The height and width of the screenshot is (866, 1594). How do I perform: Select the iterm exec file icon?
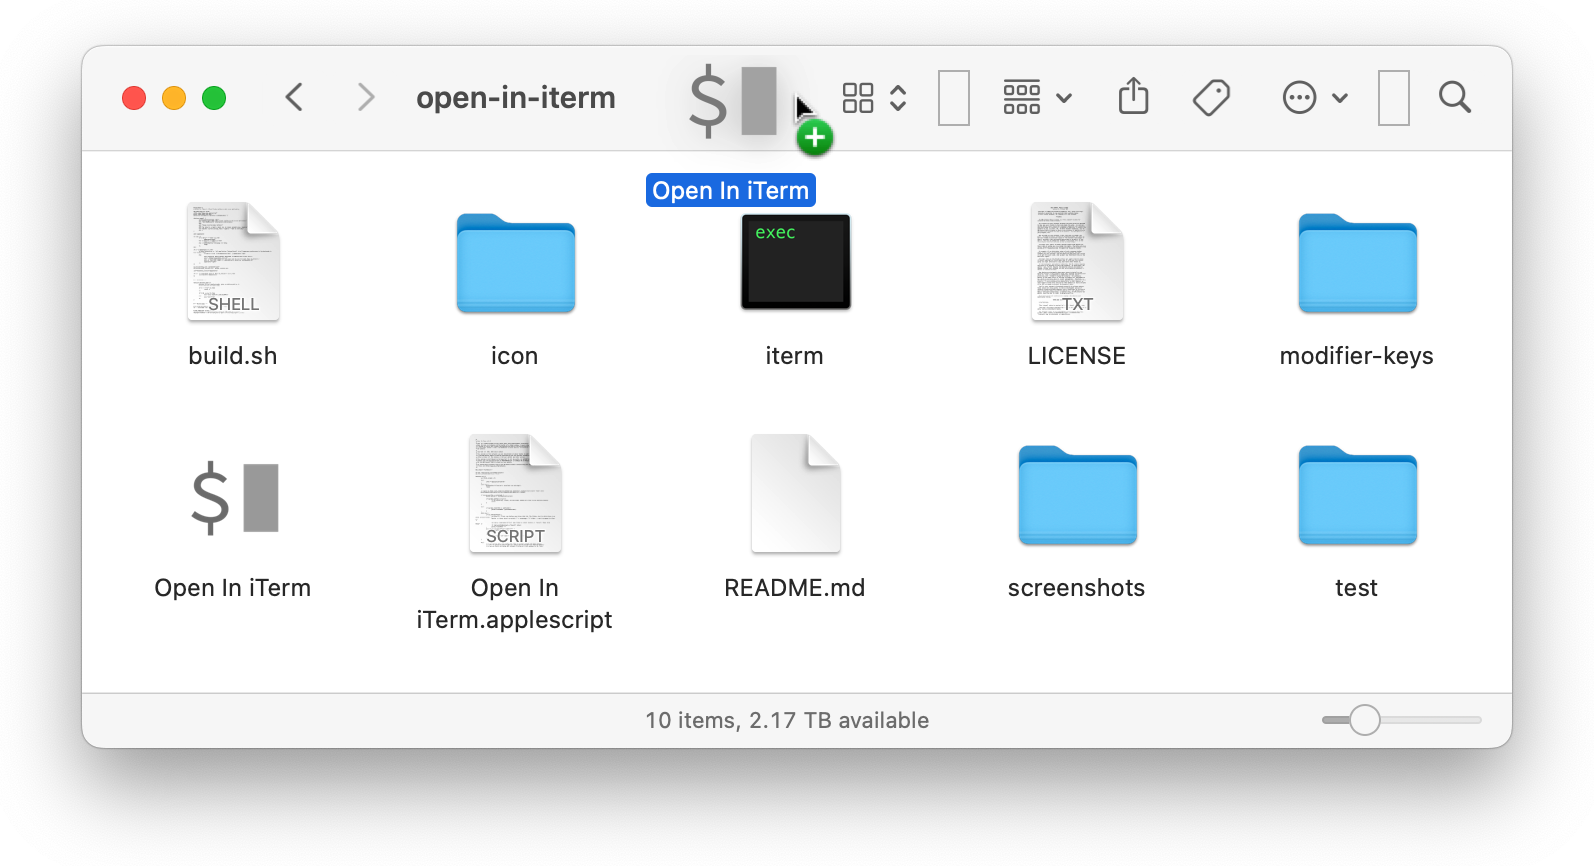pos(795,262)
